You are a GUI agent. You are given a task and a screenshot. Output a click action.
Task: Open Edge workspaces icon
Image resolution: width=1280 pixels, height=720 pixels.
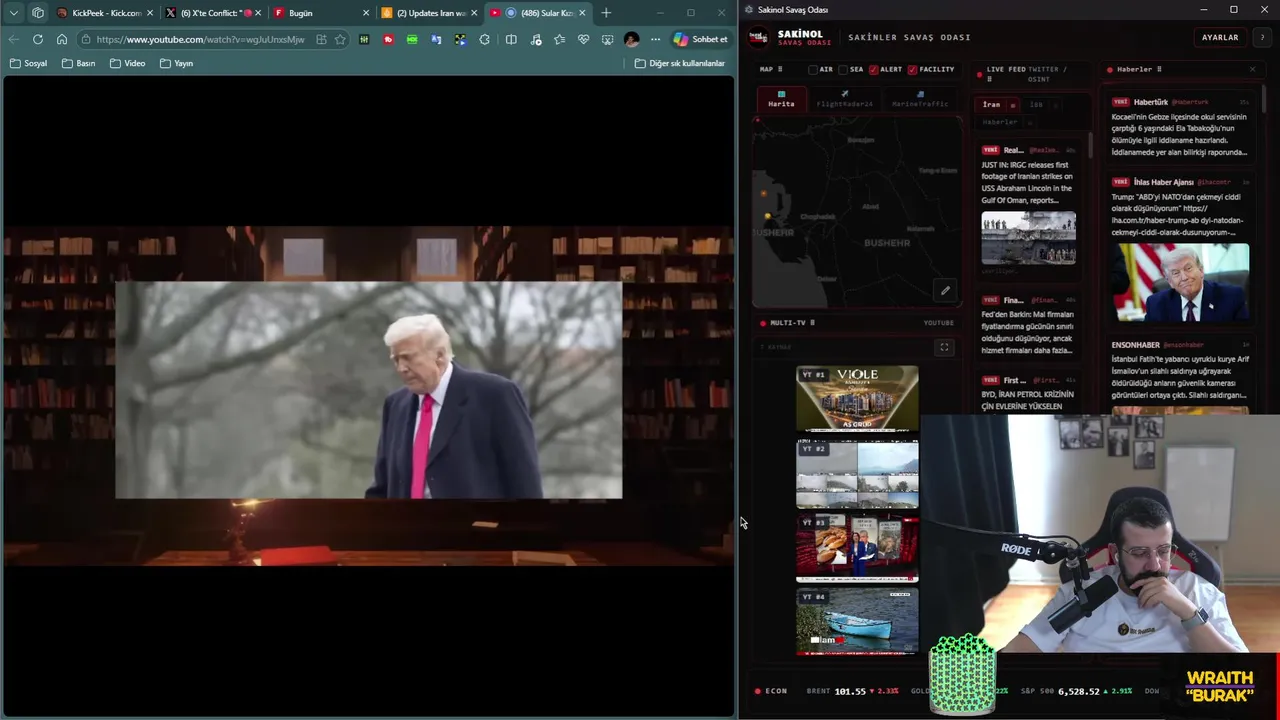[x=38, y=13]
